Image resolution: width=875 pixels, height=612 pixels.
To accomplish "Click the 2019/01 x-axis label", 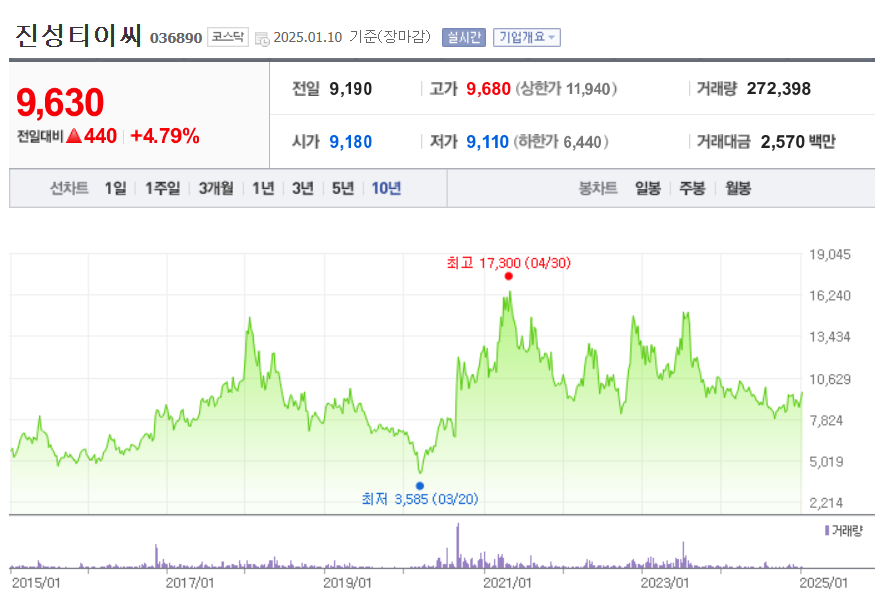I will click(x=347, y=583).
